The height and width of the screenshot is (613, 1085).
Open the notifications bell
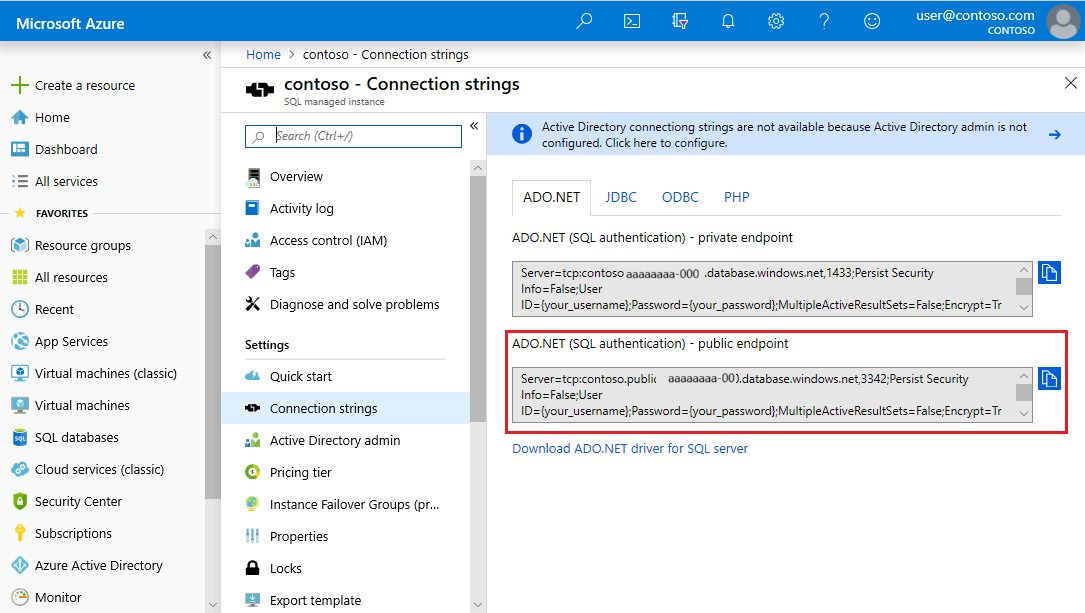[728, 21]
